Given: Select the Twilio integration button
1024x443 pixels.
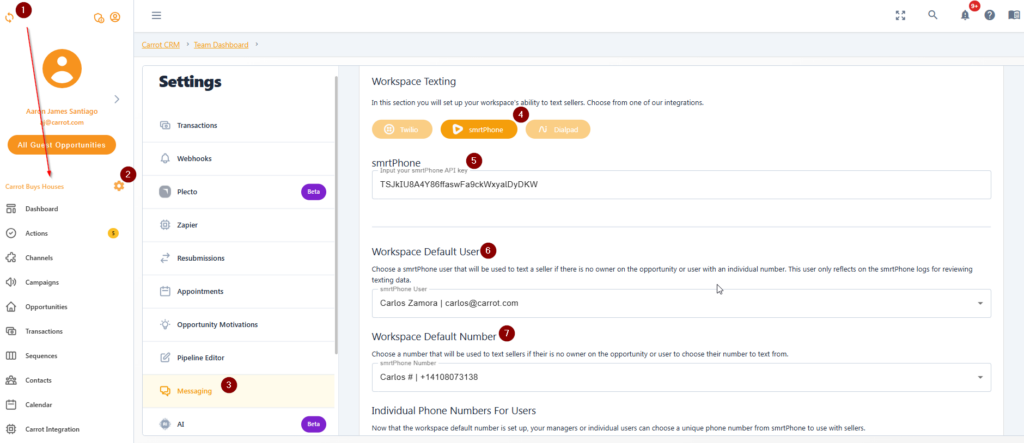Looking at the screenshot, I should click(x=402, y=129).
